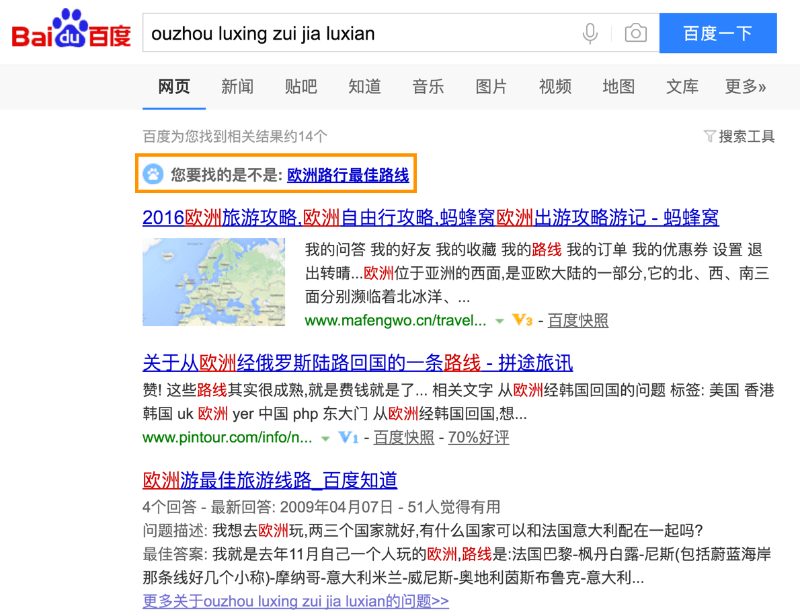The height and width of the screenshot is (616, 800).
Task: Click inside the search input field
Action: [350, 32]
